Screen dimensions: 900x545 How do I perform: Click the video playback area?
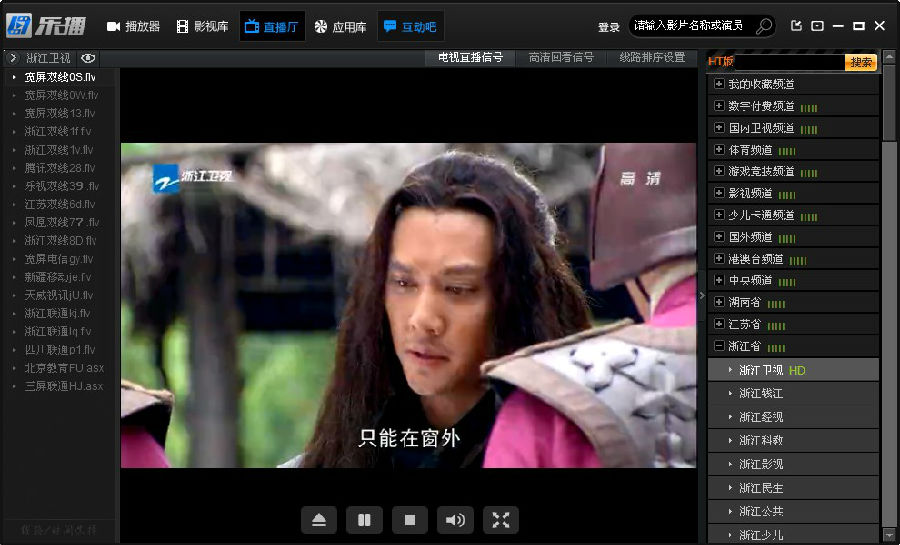[408, 305]
